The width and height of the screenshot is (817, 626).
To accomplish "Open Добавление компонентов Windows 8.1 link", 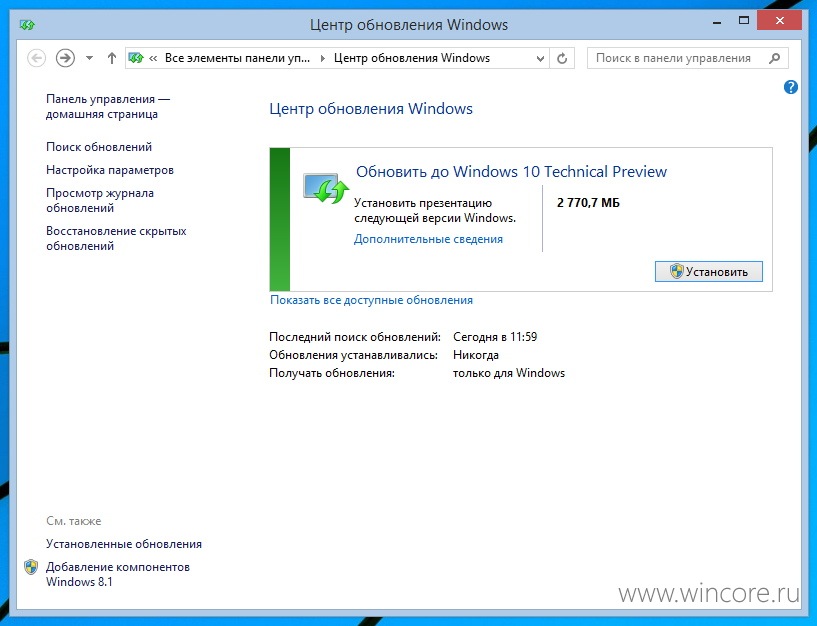I will [x=118, y=574].
